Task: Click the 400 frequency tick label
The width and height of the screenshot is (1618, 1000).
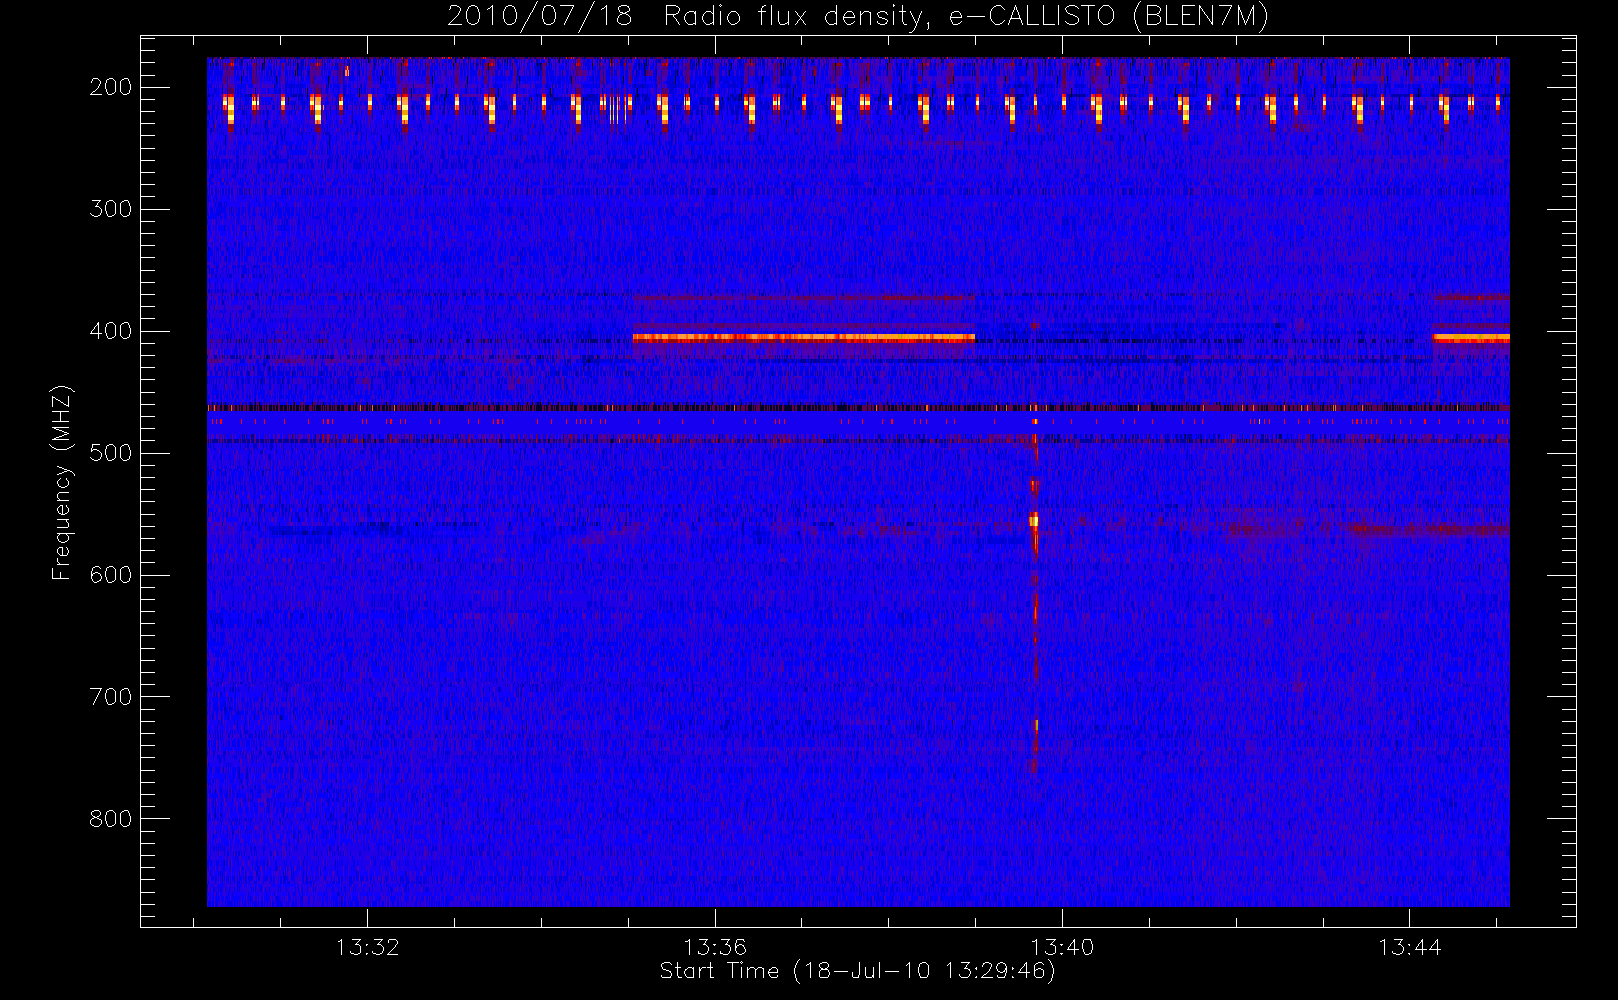Action: [111, 331]
